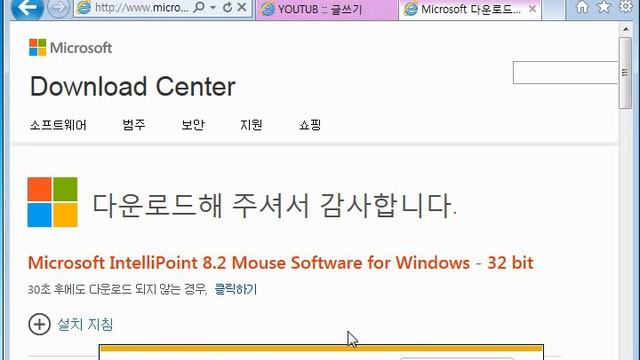Image resolution: width=640 pixels, height=360 pixels.
Task: Select the Microsoft 다운로드 tab
Action: pos(469,9)
